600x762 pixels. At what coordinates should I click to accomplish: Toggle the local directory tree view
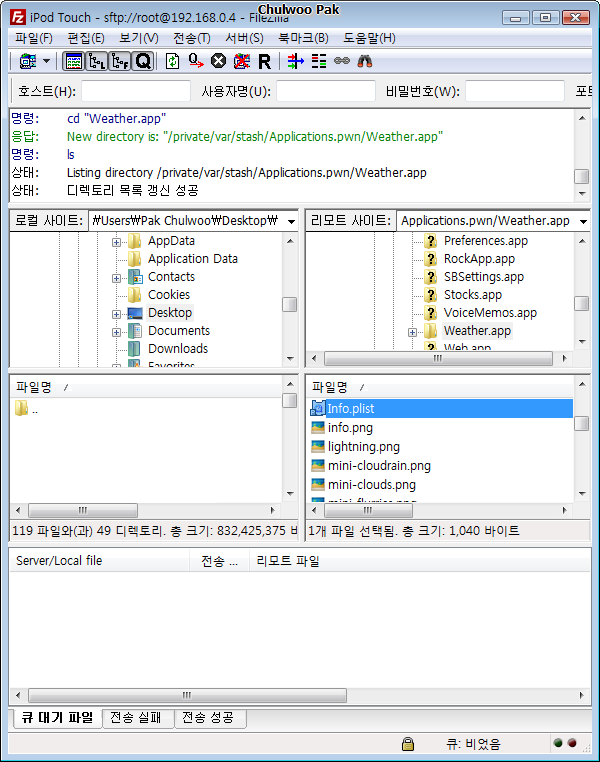click(97, 61)
